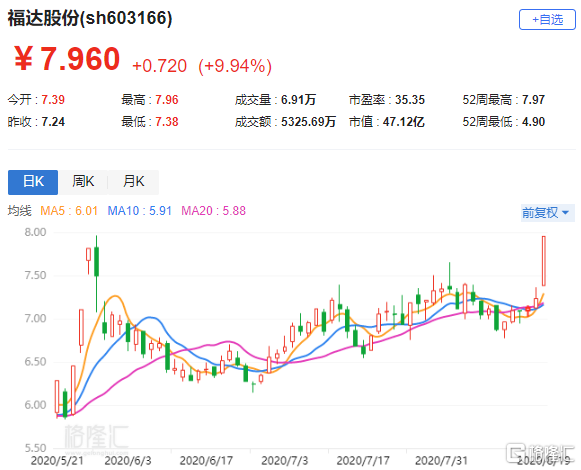The height and width of the screenshot is (470, 581).
Task: Click the 7.00 price axis label
Action: [36, 318]
